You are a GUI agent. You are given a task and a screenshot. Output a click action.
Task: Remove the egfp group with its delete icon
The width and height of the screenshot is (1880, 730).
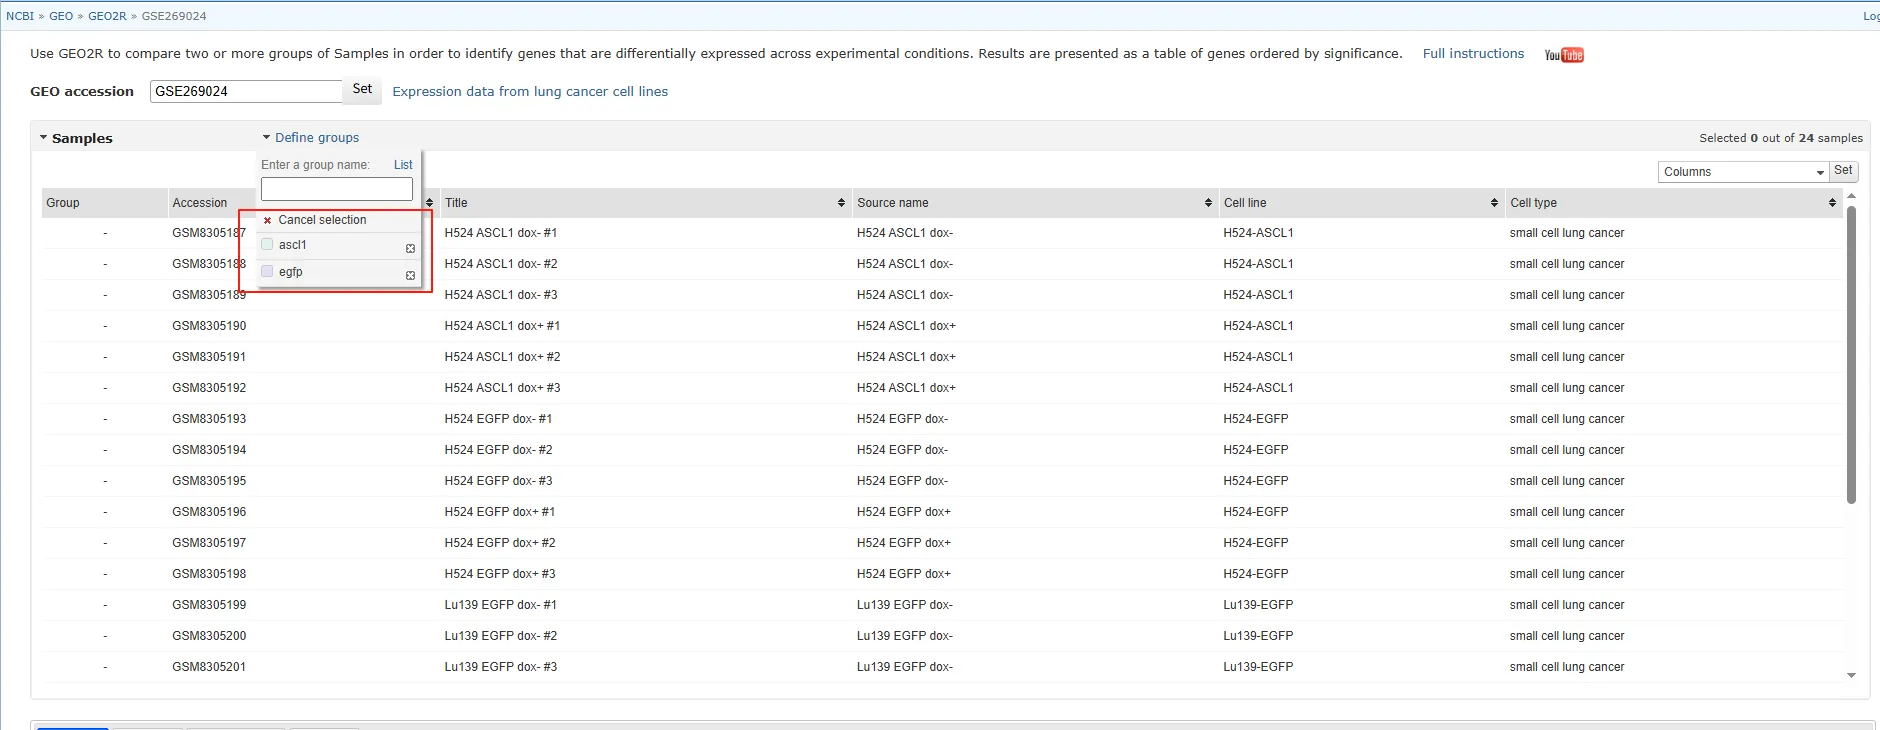pyautogui.click(x=410, y=275)
